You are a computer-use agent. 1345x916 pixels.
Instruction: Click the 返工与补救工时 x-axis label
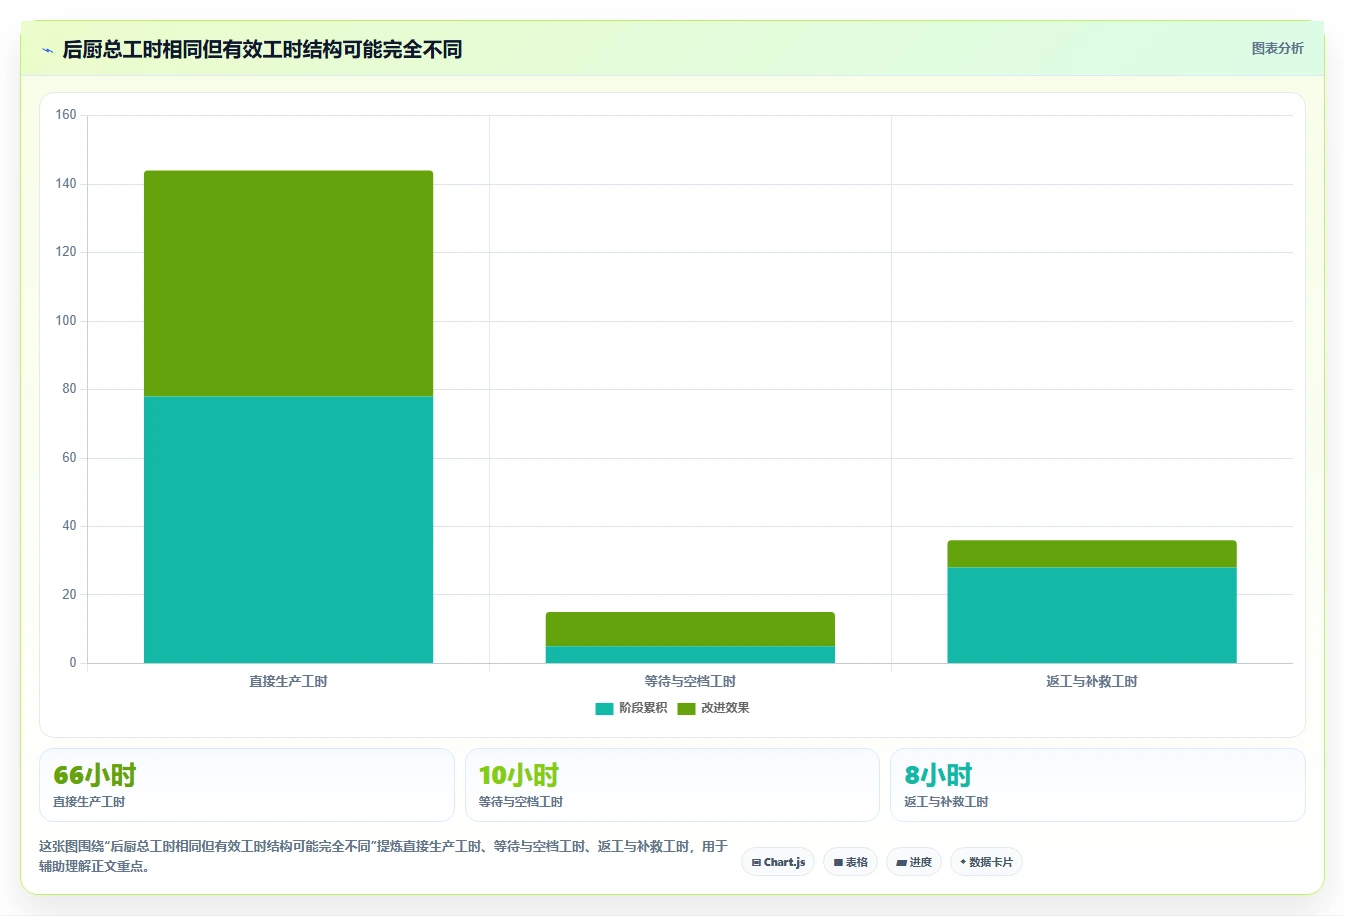coord(1092,682)
